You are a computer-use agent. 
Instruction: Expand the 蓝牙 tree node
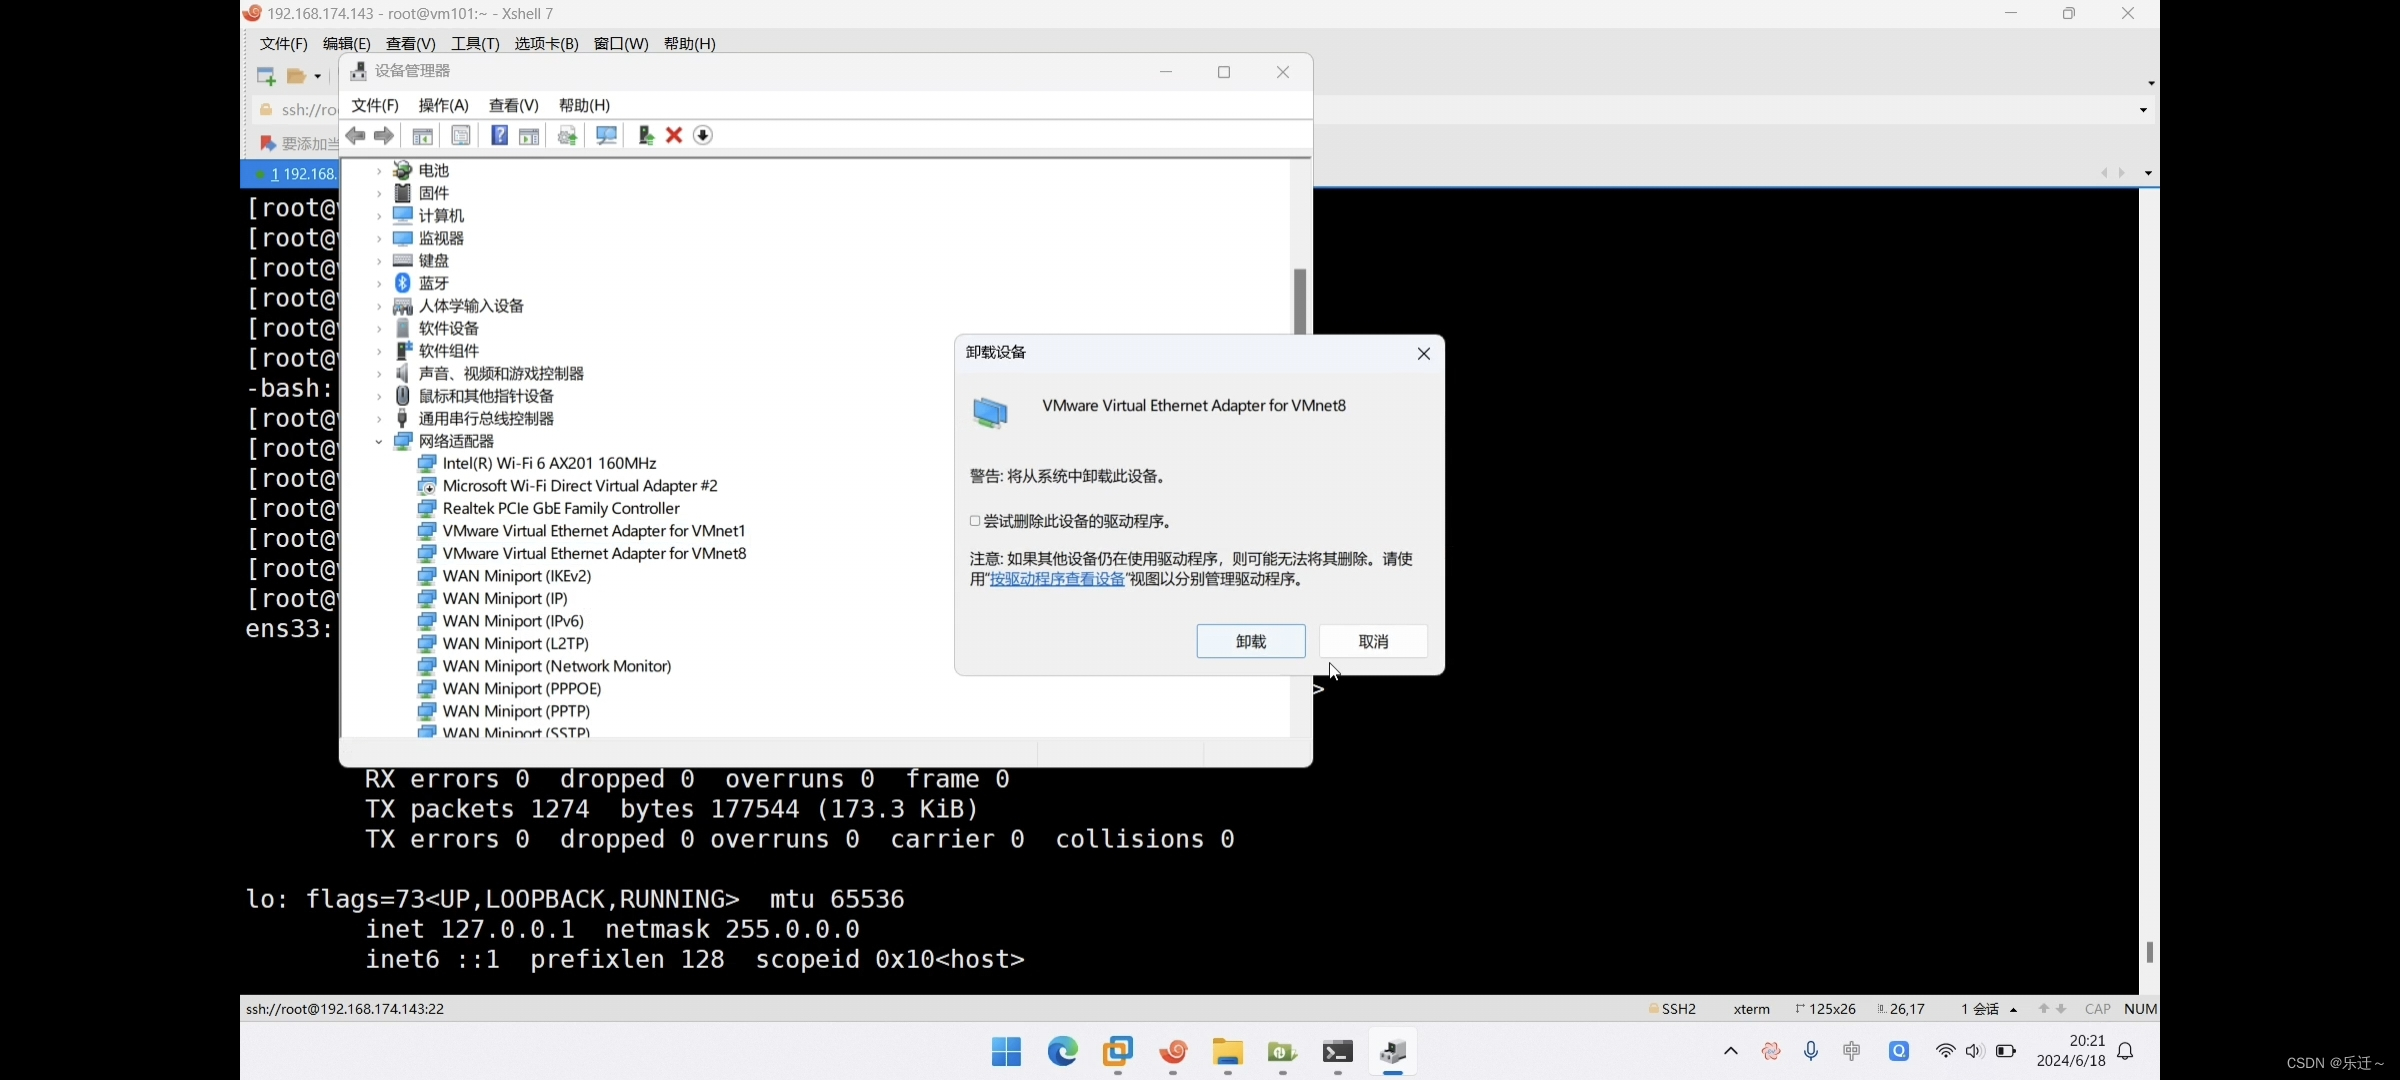pos(379,284)
